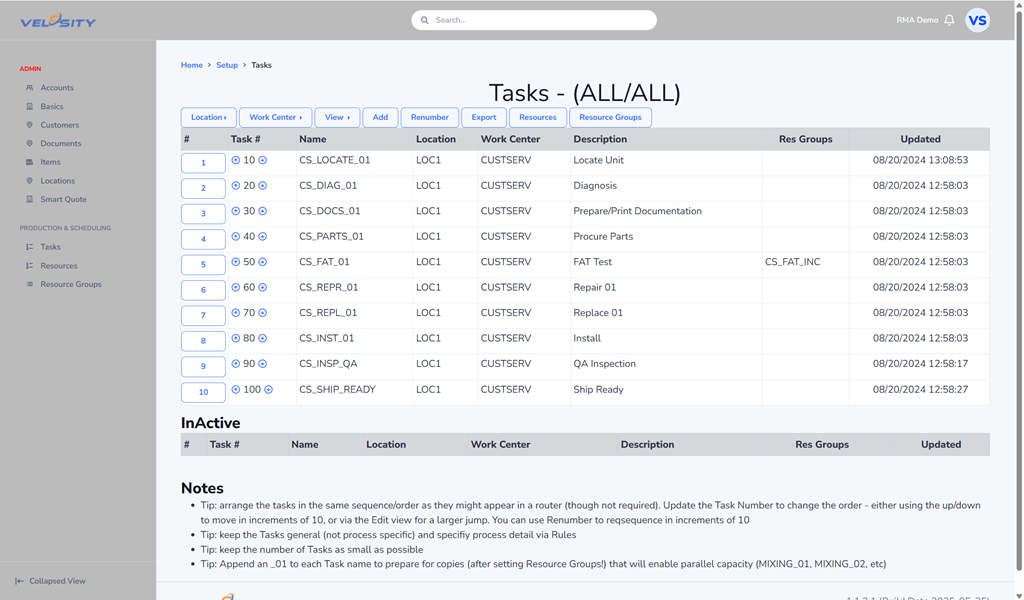Click the Items icon in sidebar
The image size is (1024, 600).
(x=29, y=162)
